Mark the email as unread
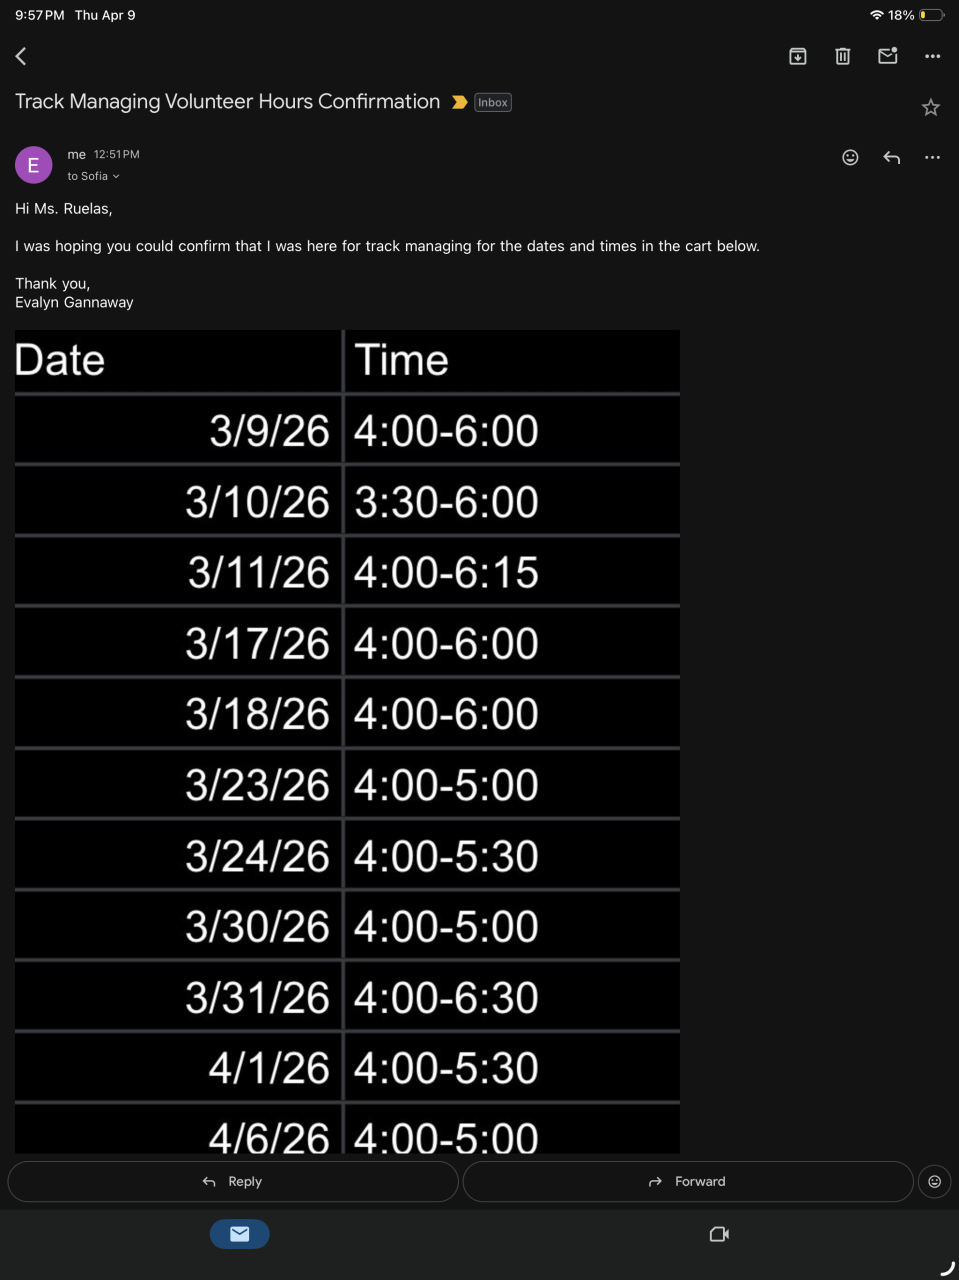The width and height of the screenshot is (959, 1280). pyautogui.click(x=888, y=56)
